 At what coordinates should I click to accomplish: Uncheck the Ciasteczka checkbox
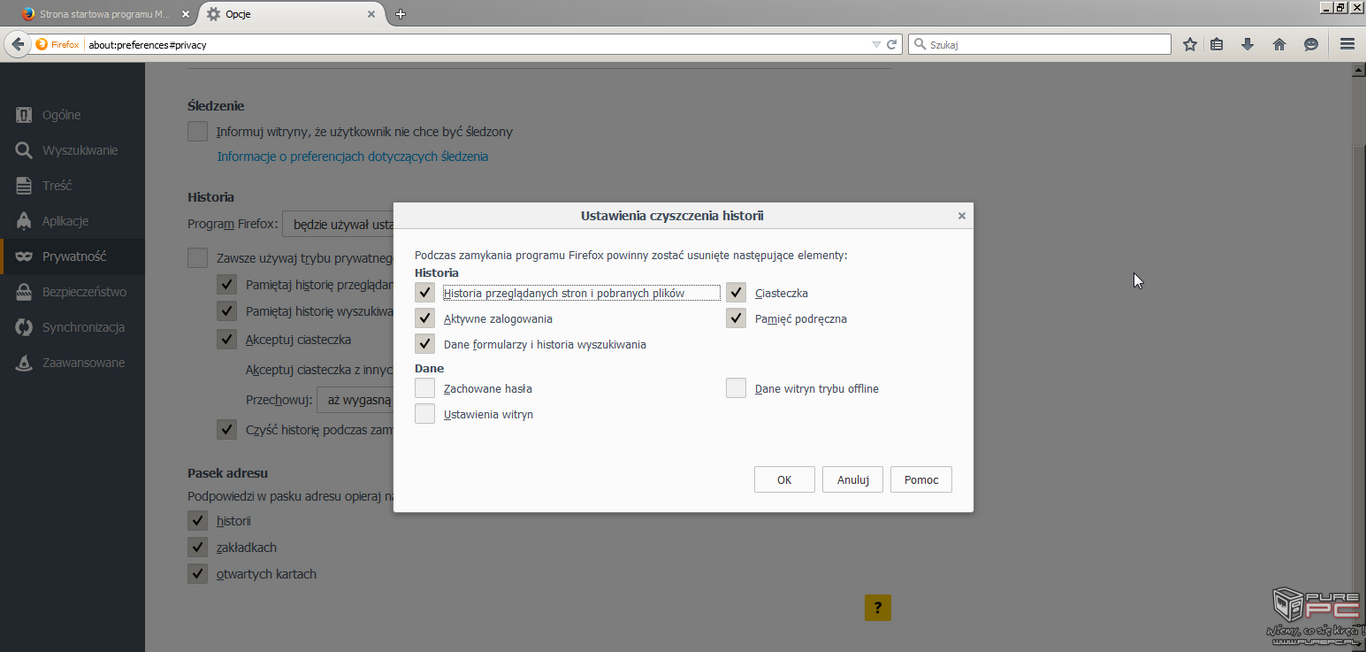pos(736,293)
